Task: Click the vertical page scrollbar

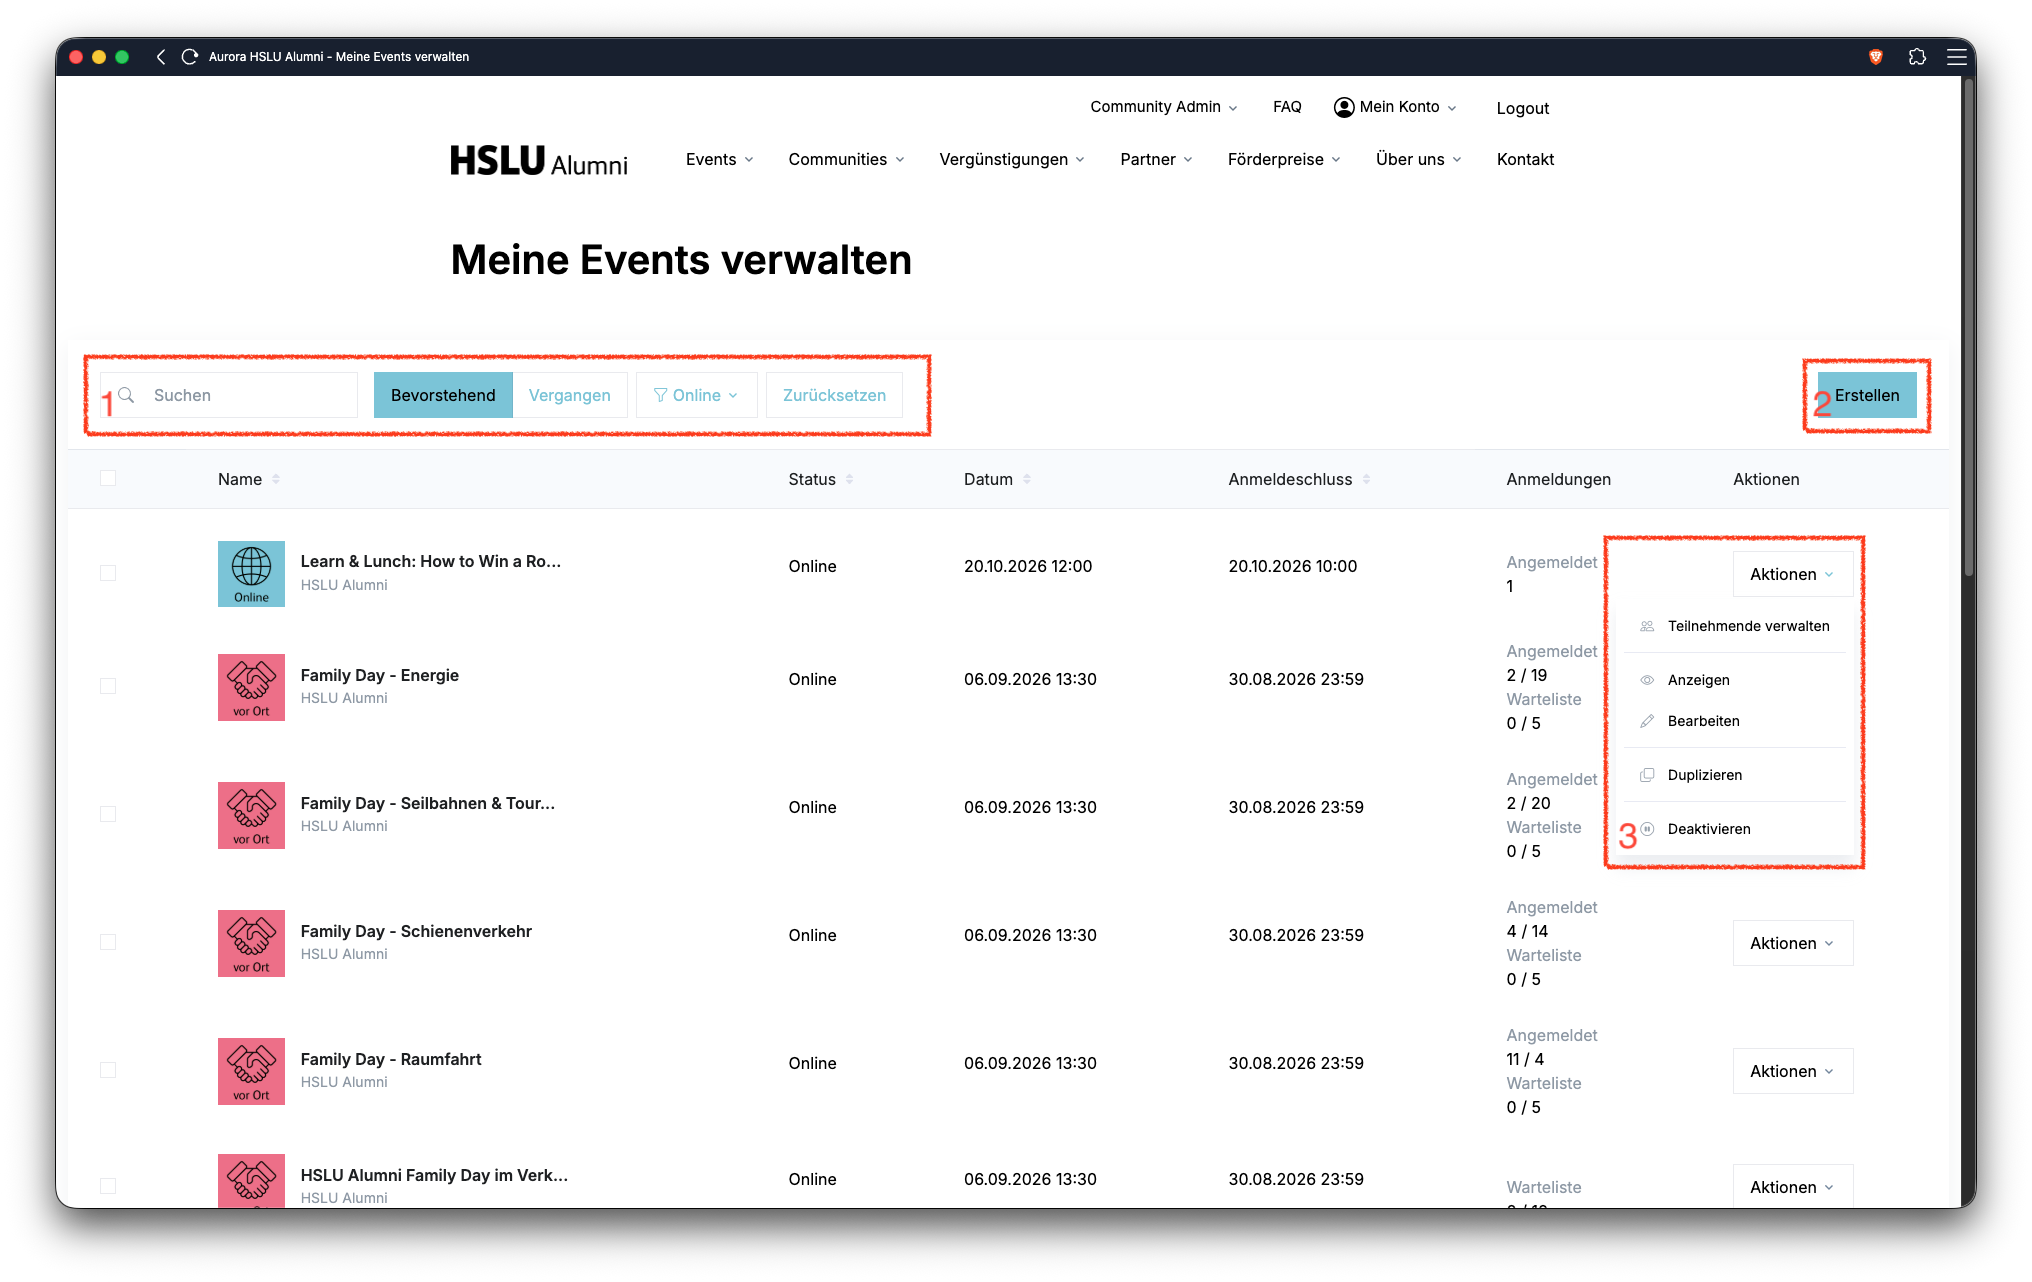Action: (1969, 328)
